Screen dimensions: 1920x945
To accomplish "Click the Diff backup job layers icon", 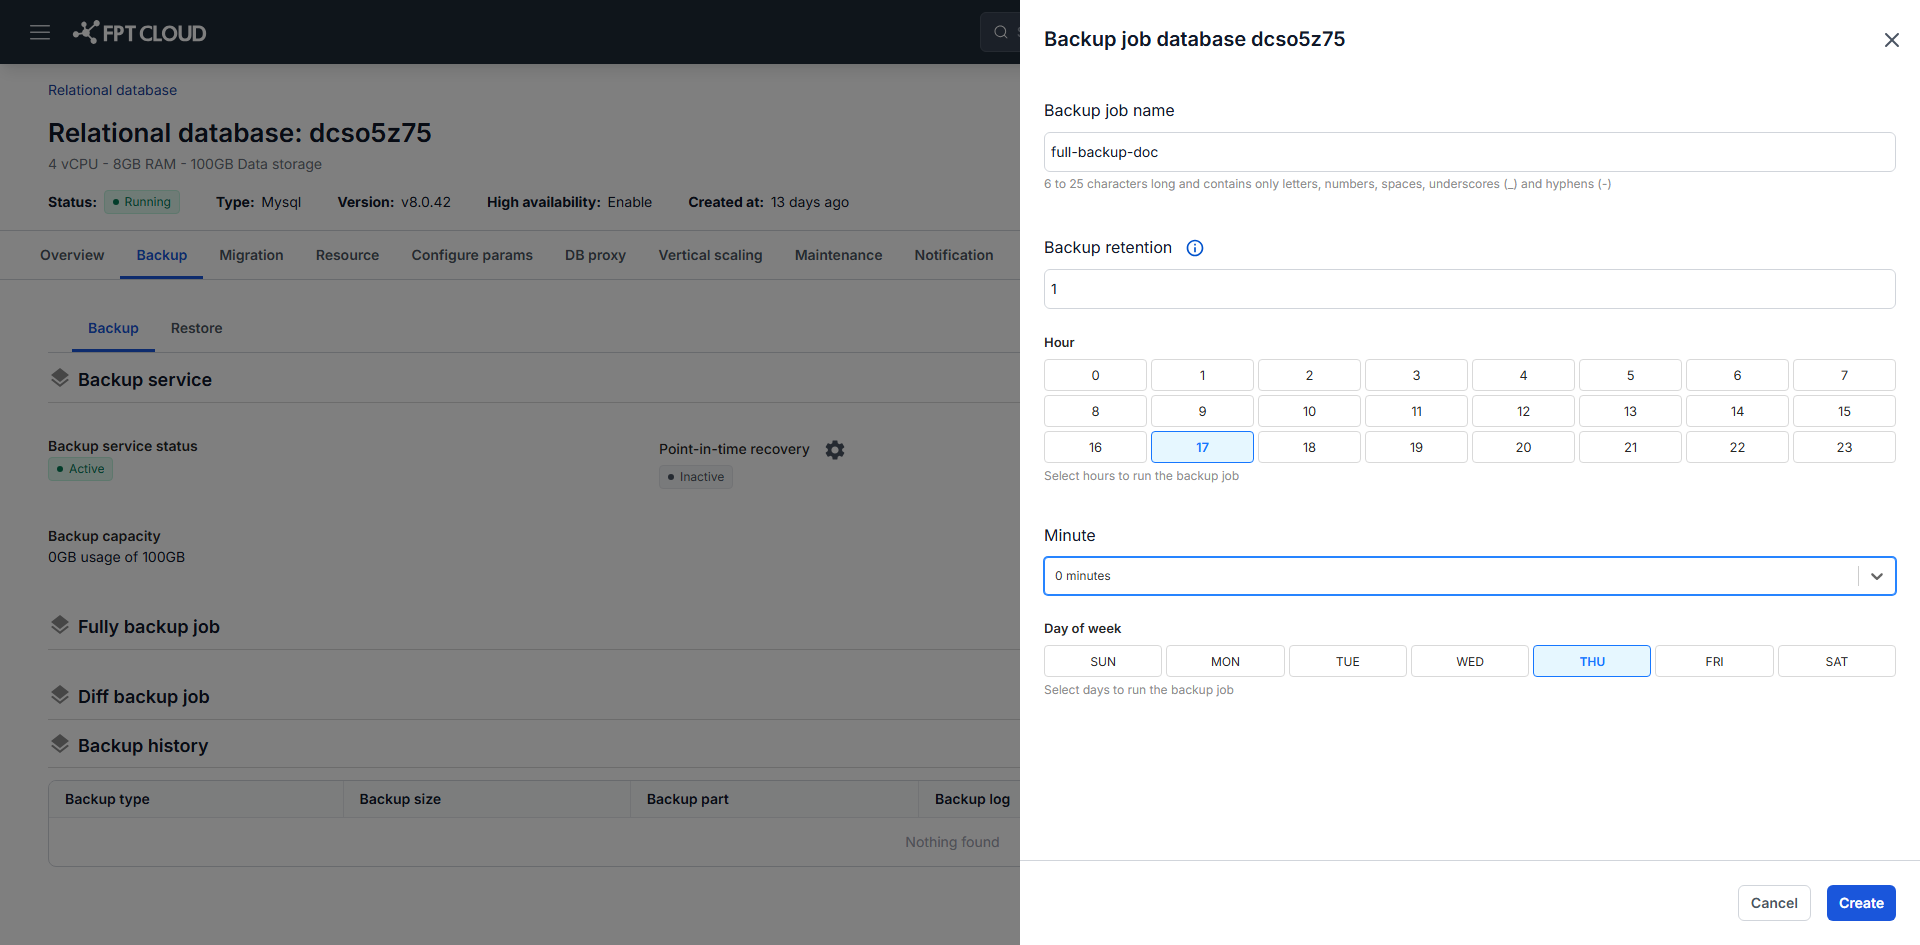I will (x=60, y=695).
